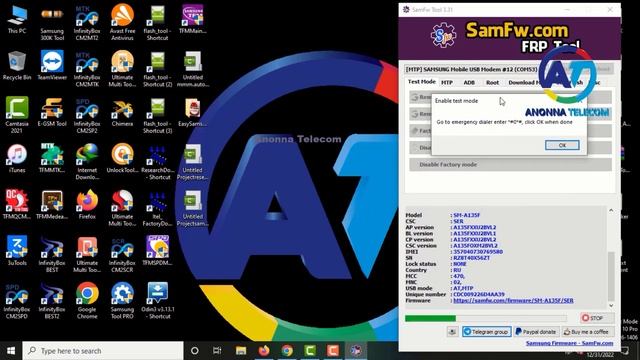The width and height of the screenshot is (640, 360).
Task: Switch to Root tab
Action: tap(492, 82)
